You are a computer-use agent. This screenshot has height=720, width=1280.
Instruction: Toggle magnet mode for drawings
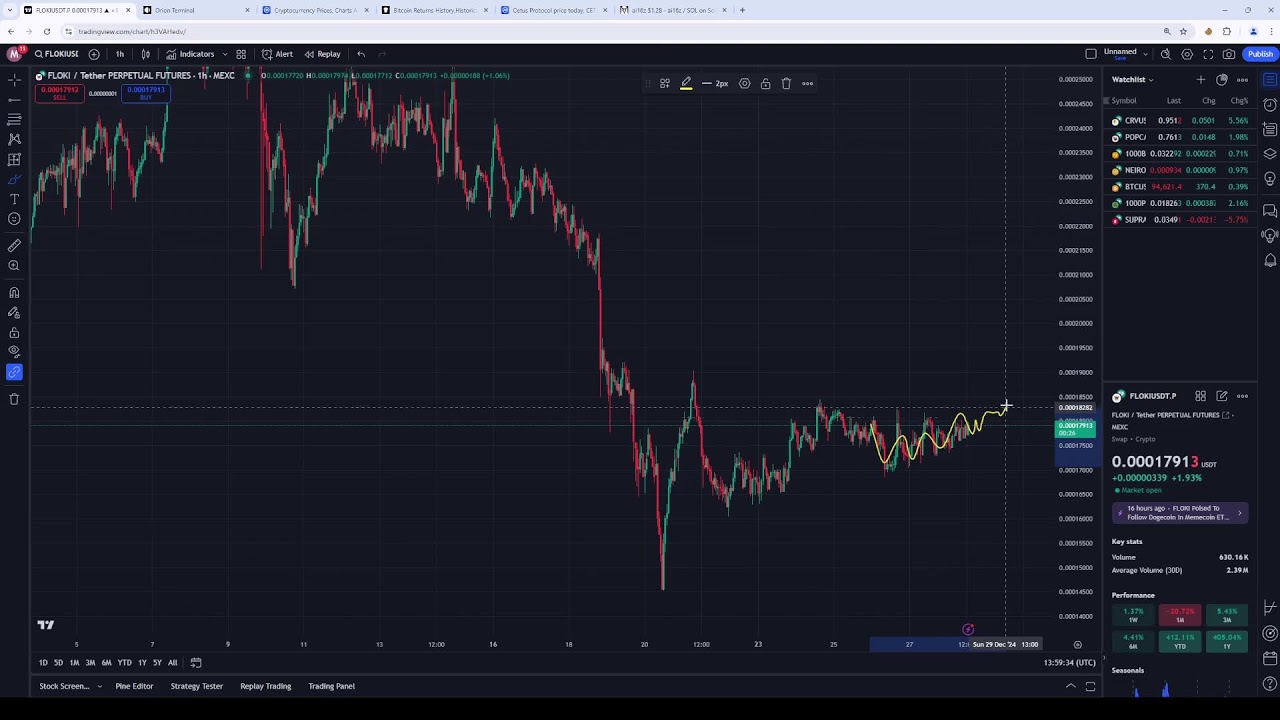click(x=14, y=292)
